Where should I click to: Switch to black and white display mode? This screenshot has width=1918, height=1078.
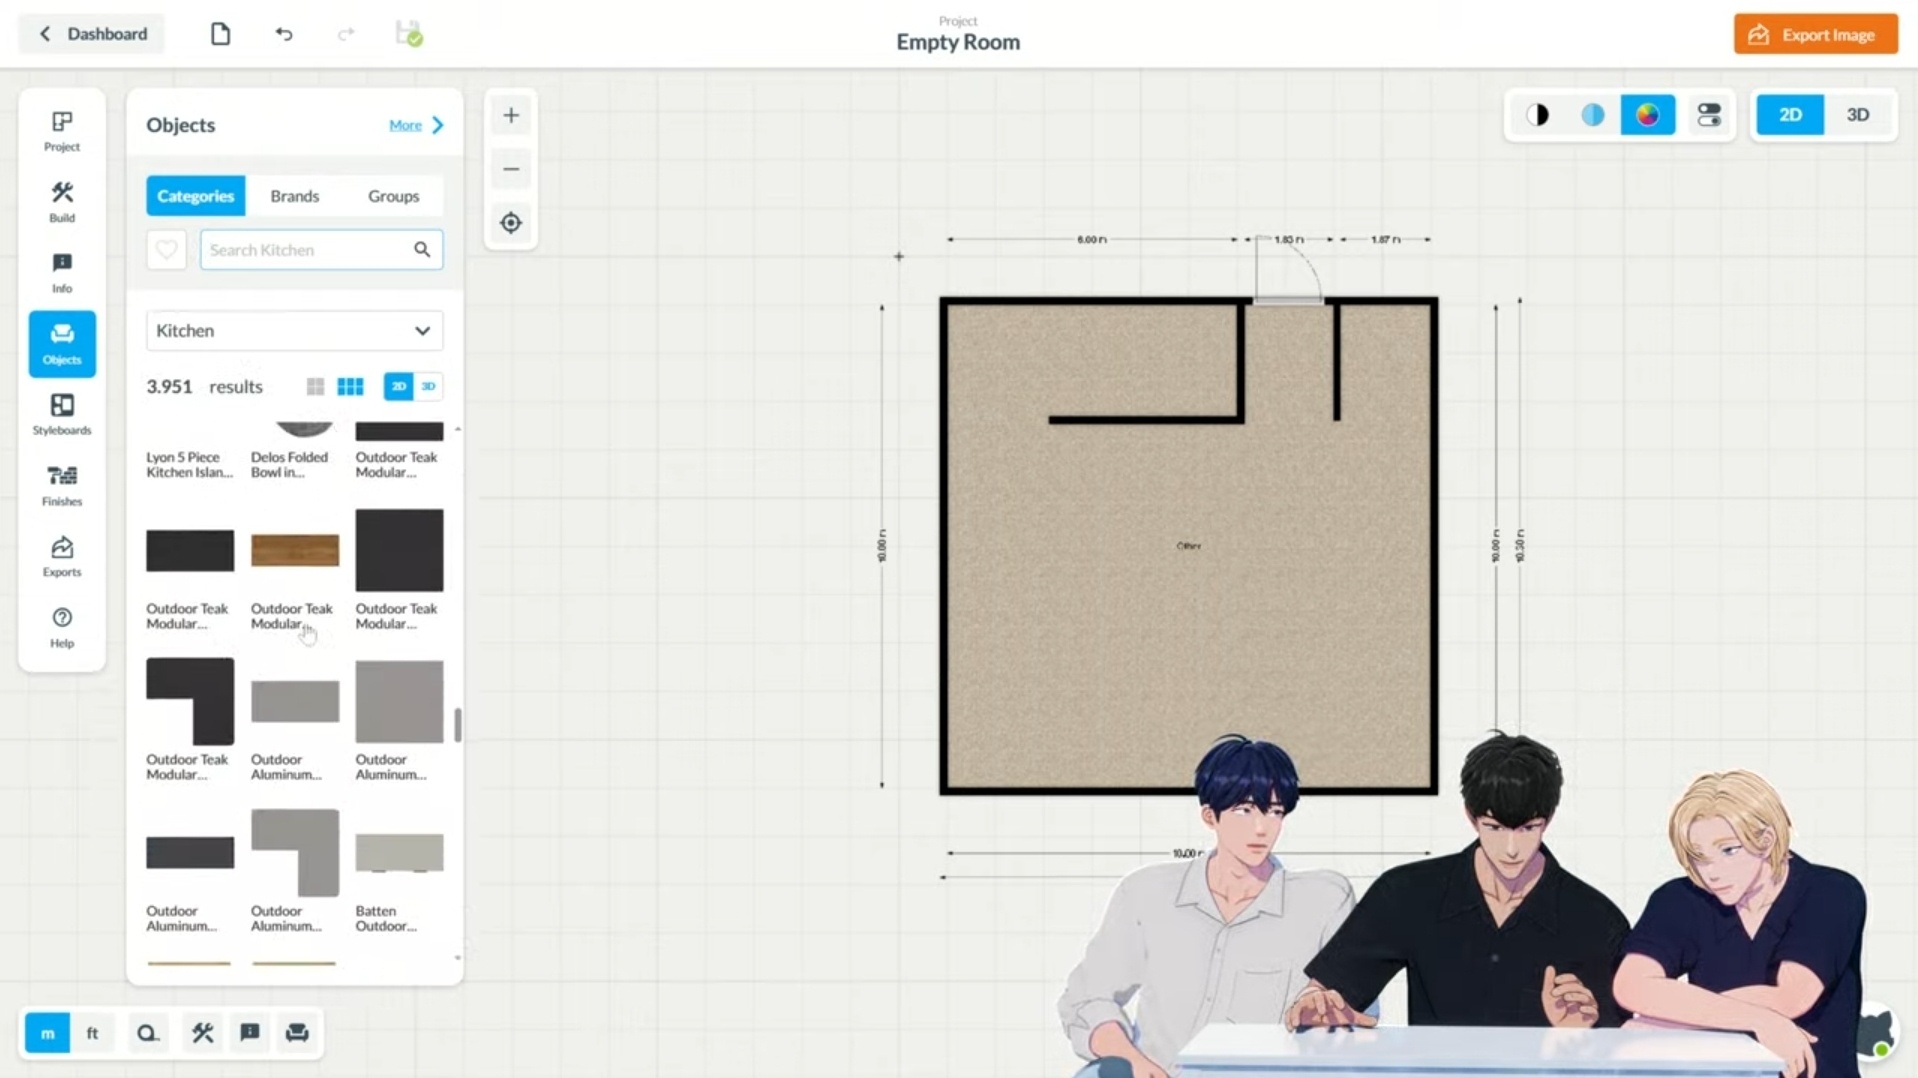1538,115
